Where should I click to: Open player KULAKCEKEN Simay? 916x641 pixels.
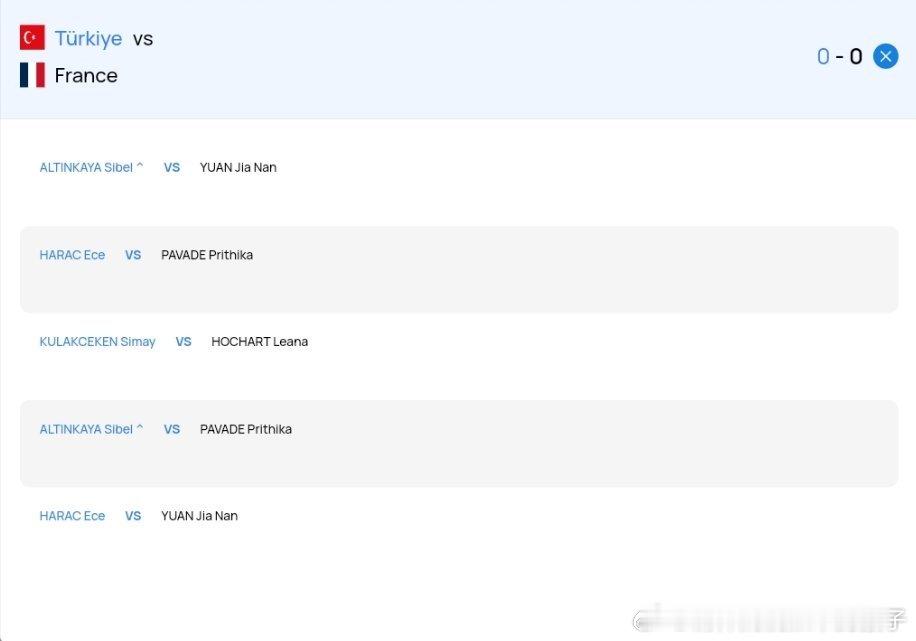click(x=97, y=342)
